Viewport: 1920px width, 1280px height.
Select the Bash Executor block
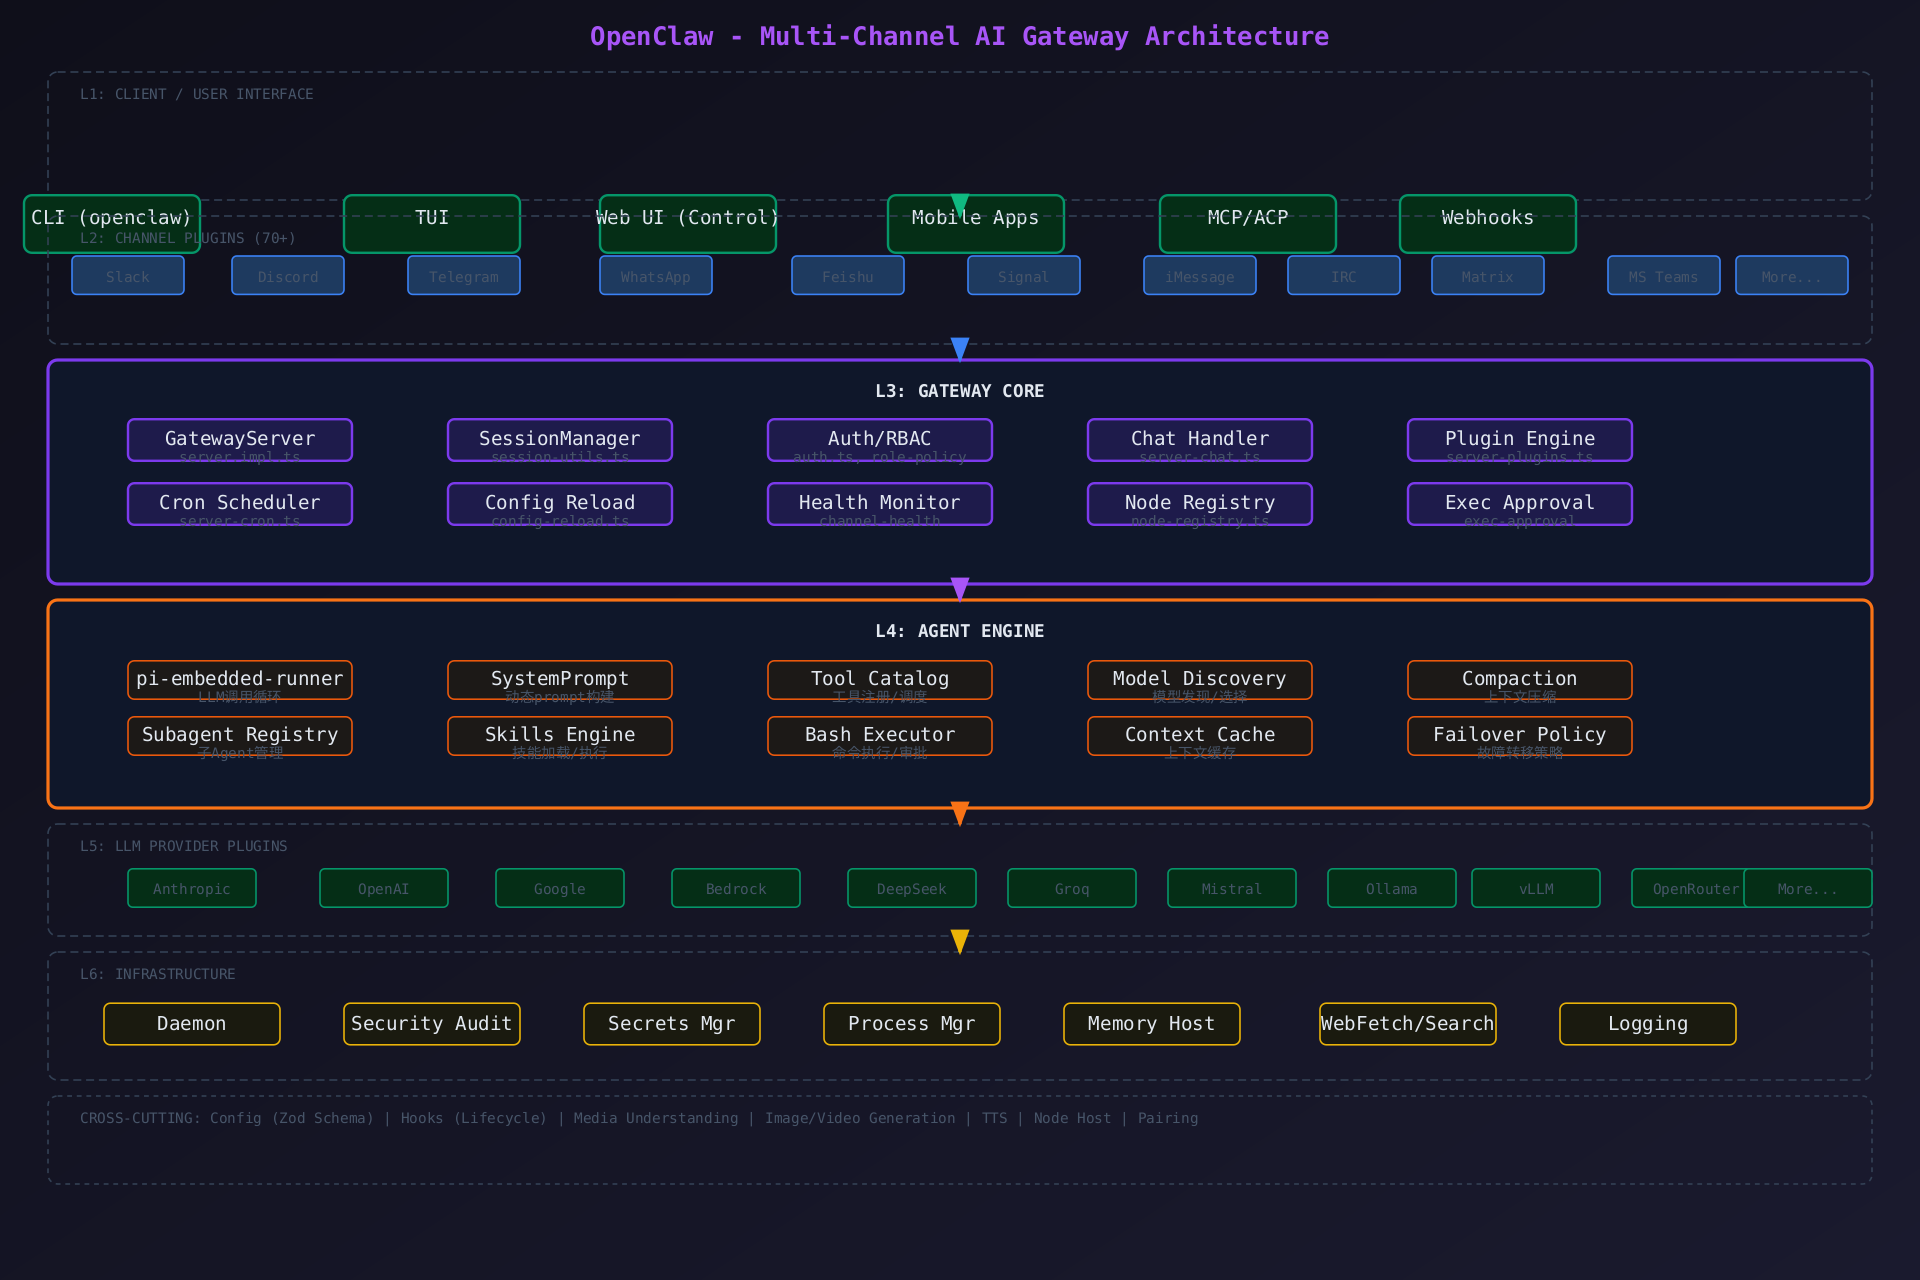(x=880, y=736)
